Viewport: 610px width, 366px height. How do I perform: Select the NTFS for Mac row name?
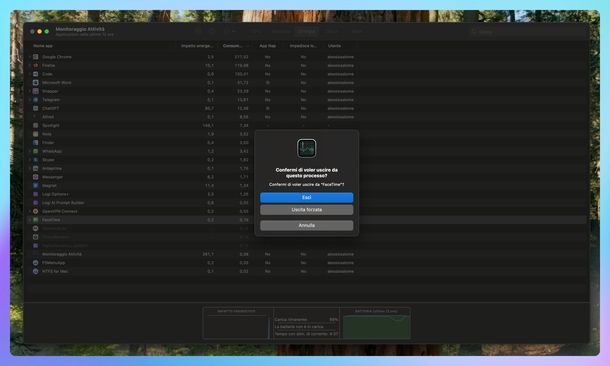pyautogui.click(x=55, y=271)
